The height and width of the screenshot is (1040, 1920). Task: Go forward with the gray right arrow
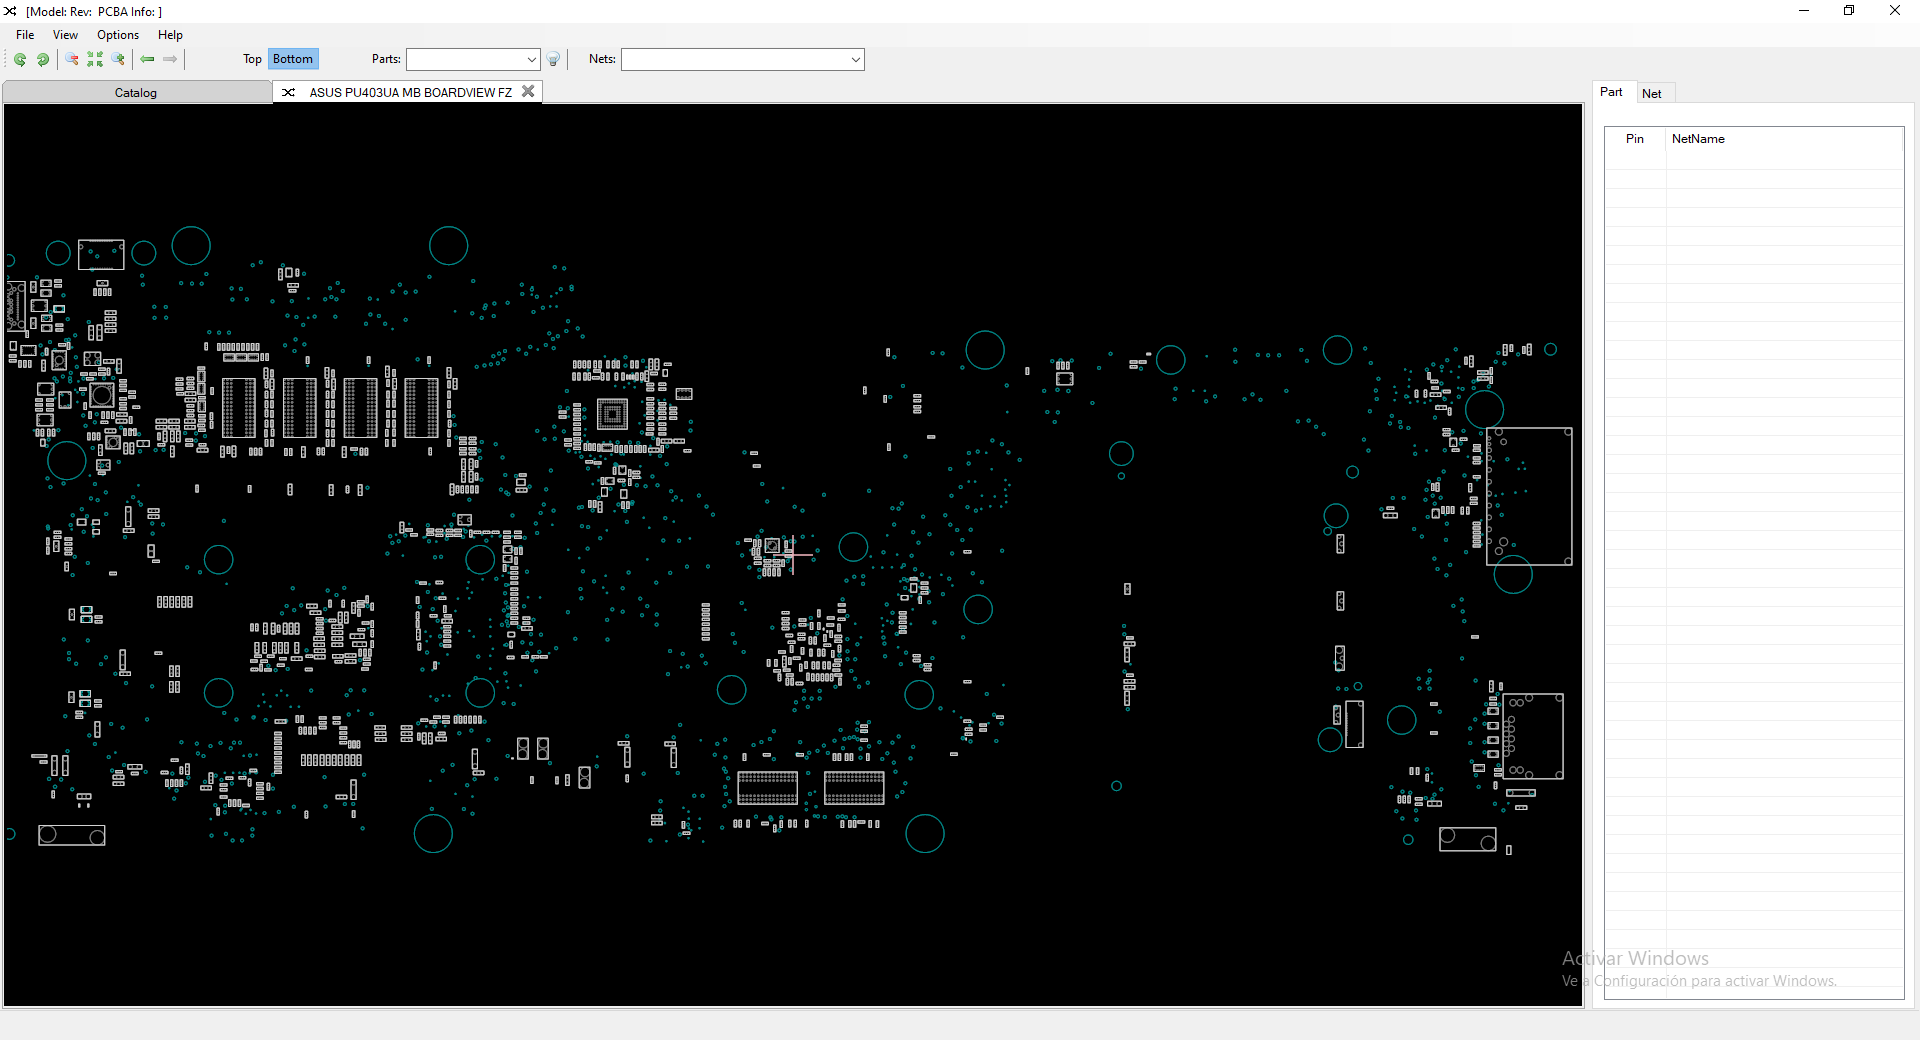(x=170, y=59)
